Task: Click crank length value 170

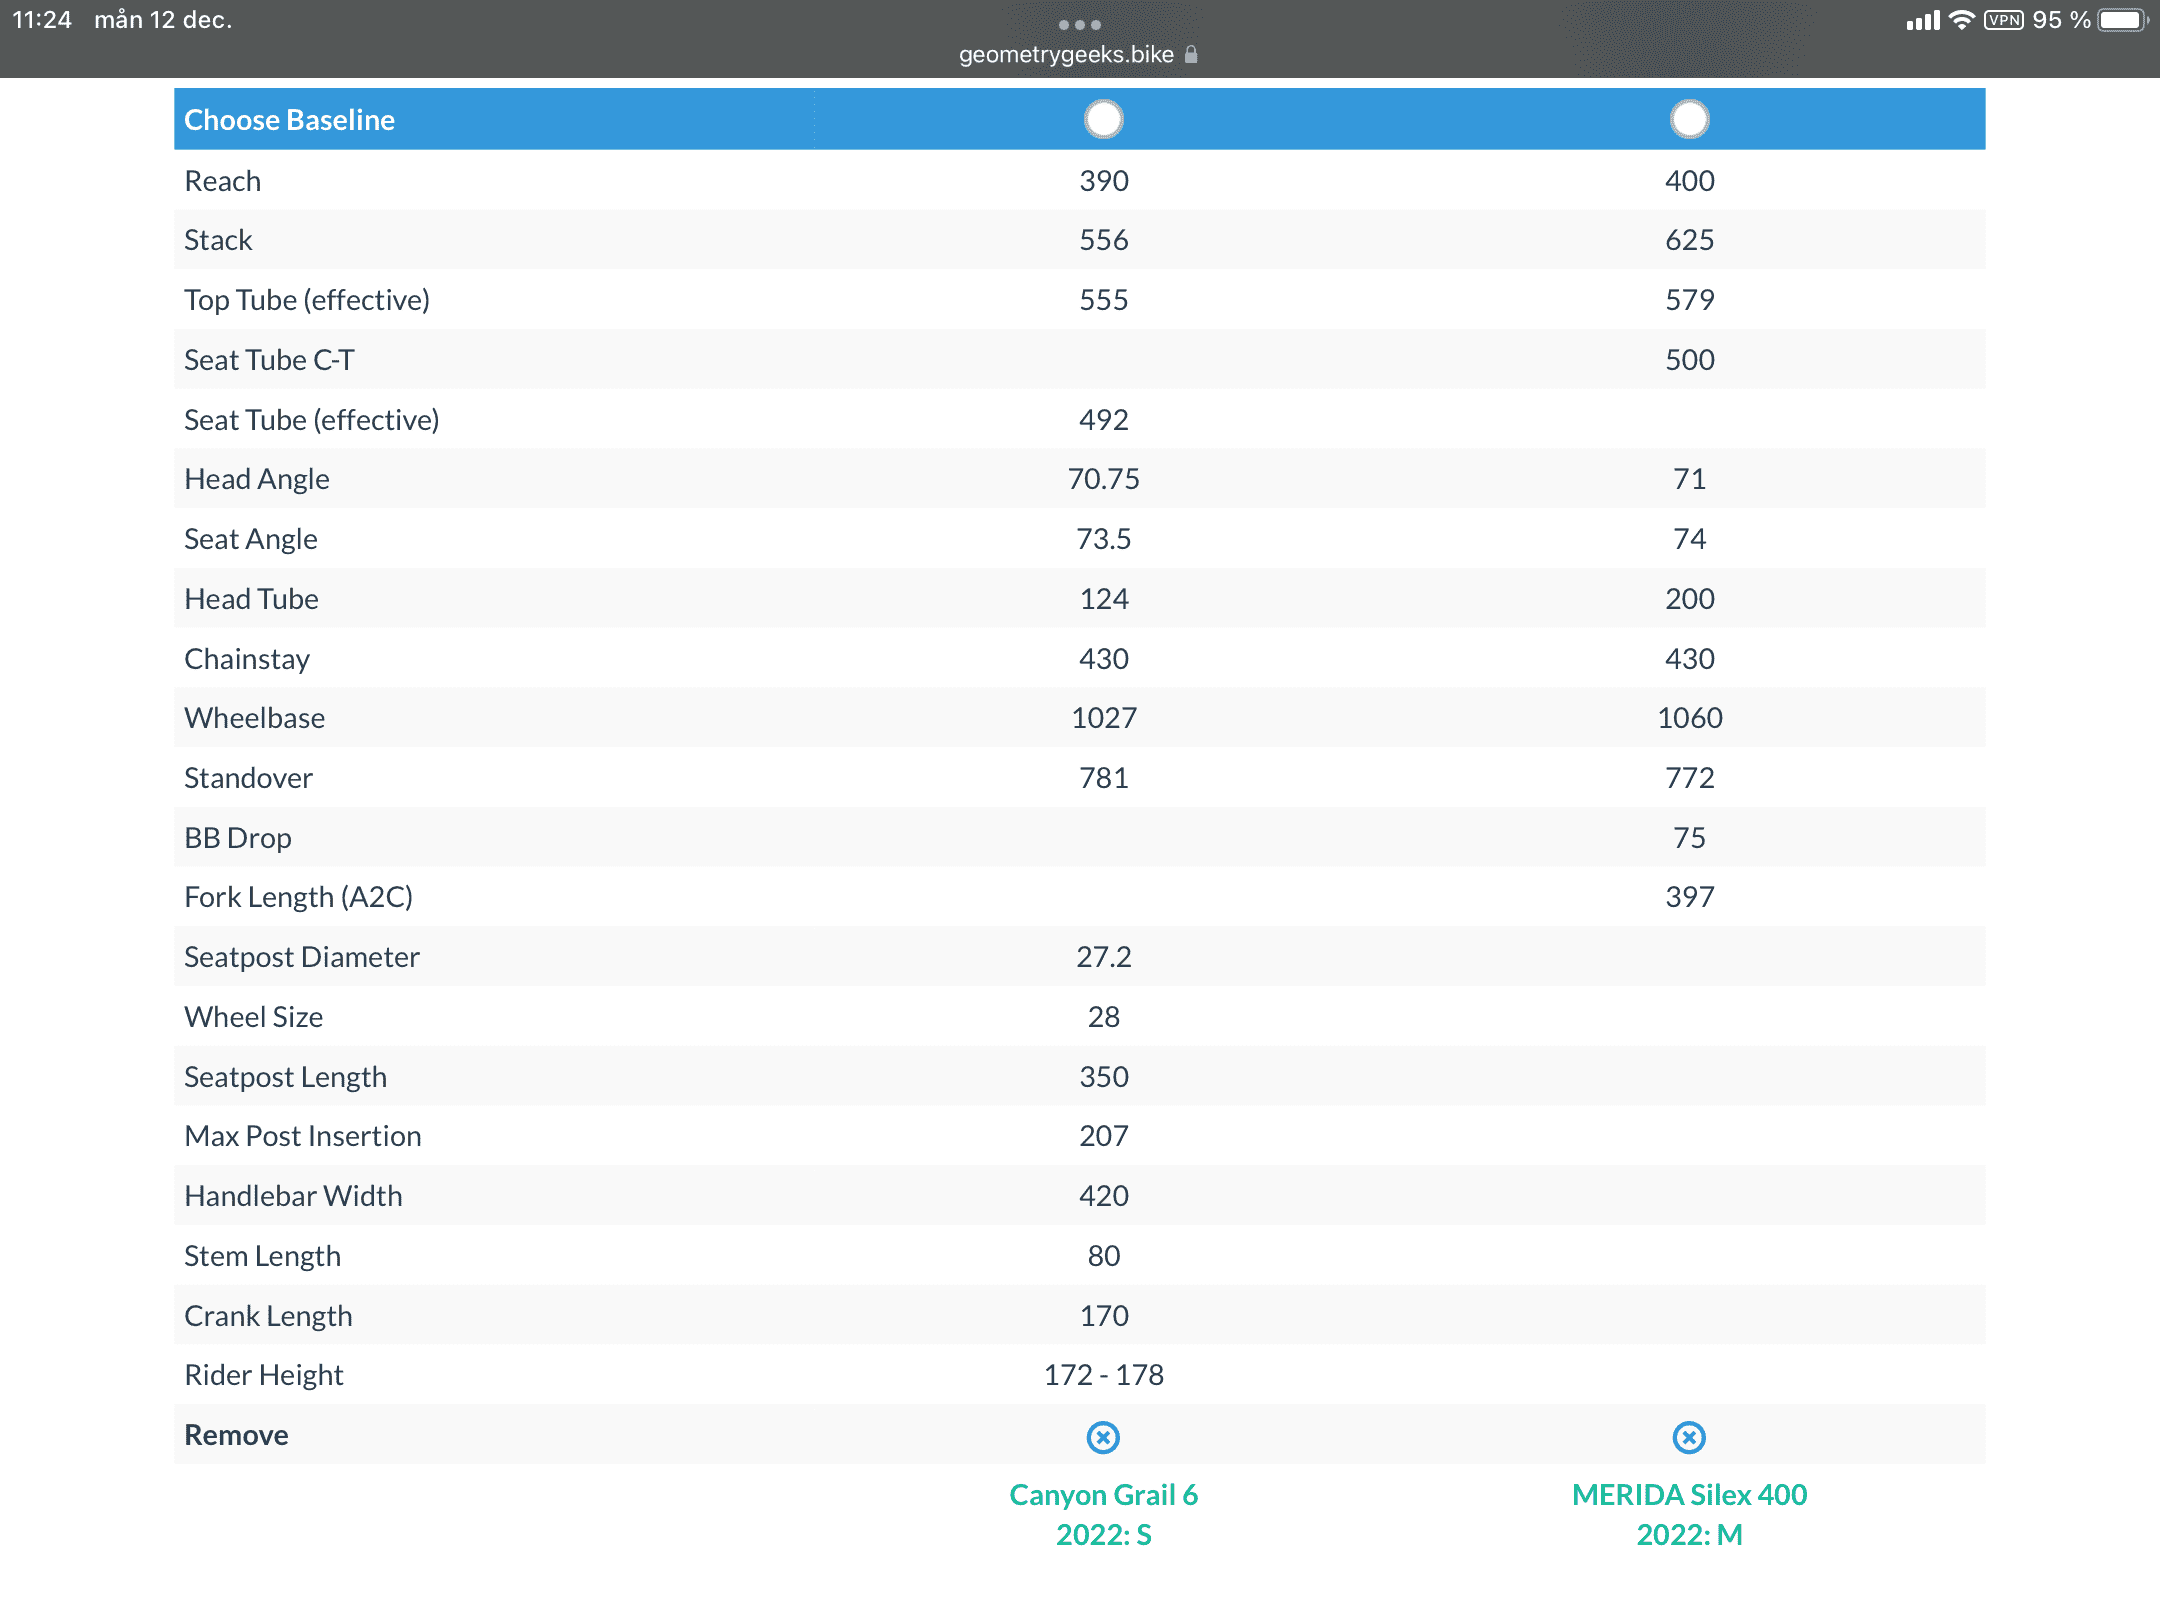Action: pos(1103,1316)
